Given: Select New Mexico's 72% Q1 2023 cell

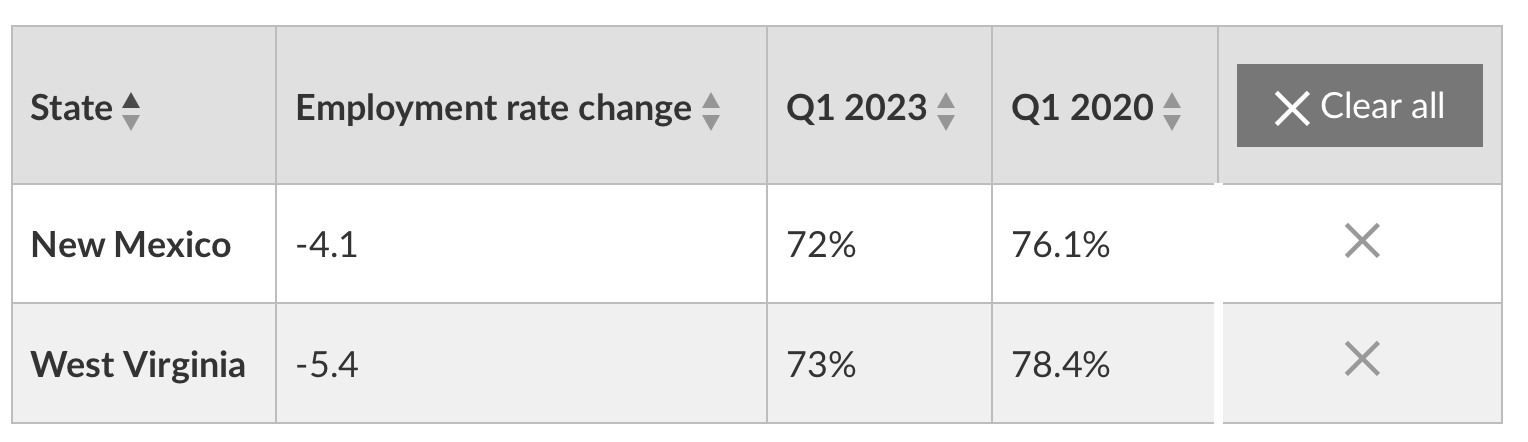Looking at the screenshot, I should [x=821, y=244].
